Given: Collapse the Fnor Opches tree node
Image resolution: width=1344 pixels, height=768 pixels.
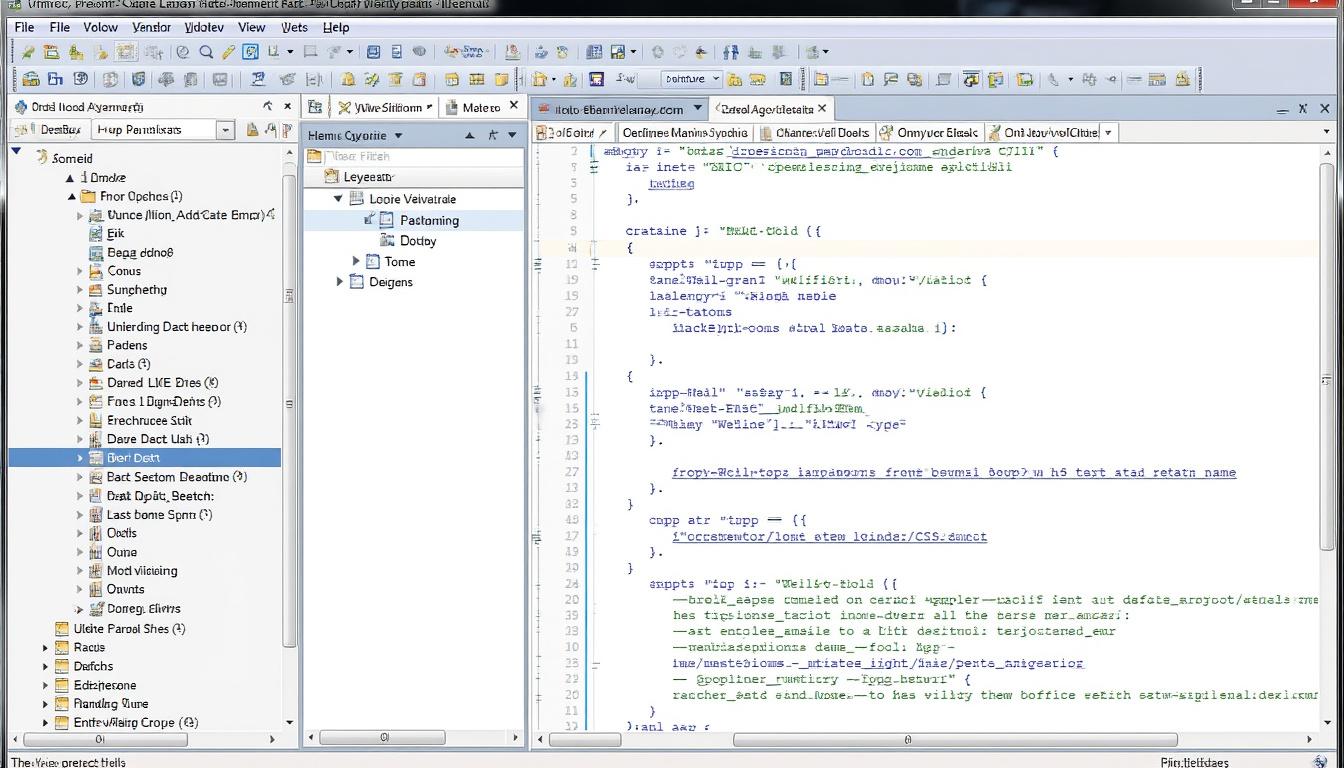Looking at the screenshot, I should tap(72, 196).
